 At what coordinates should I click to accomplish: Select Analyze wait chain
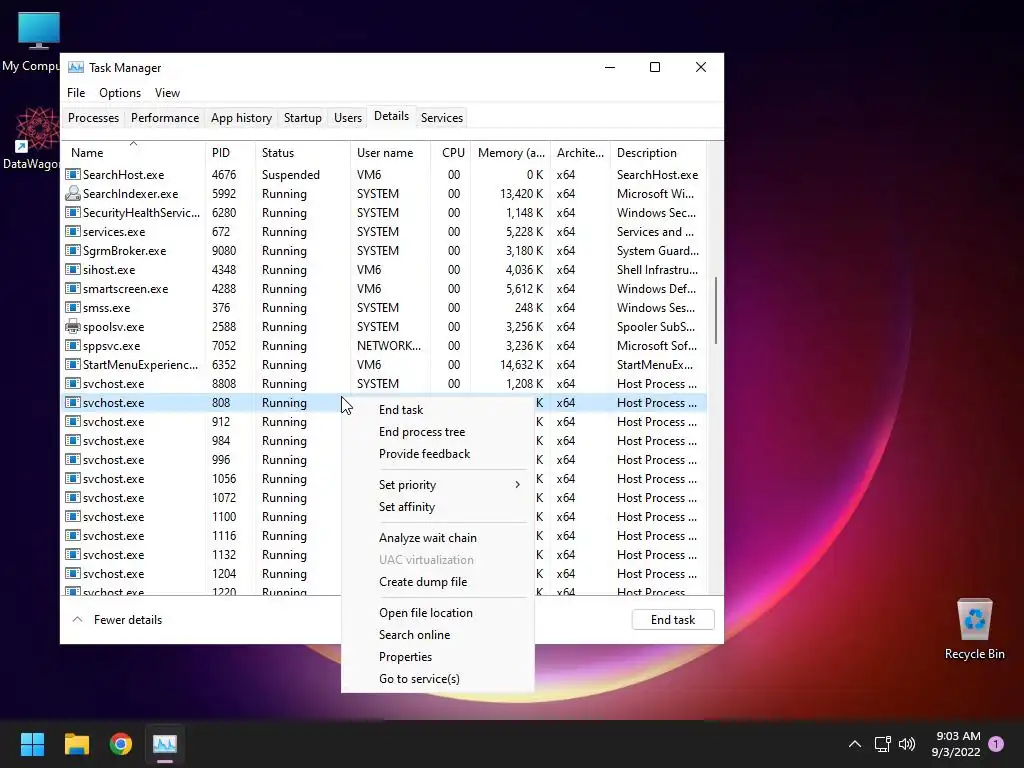pos(438,537)
